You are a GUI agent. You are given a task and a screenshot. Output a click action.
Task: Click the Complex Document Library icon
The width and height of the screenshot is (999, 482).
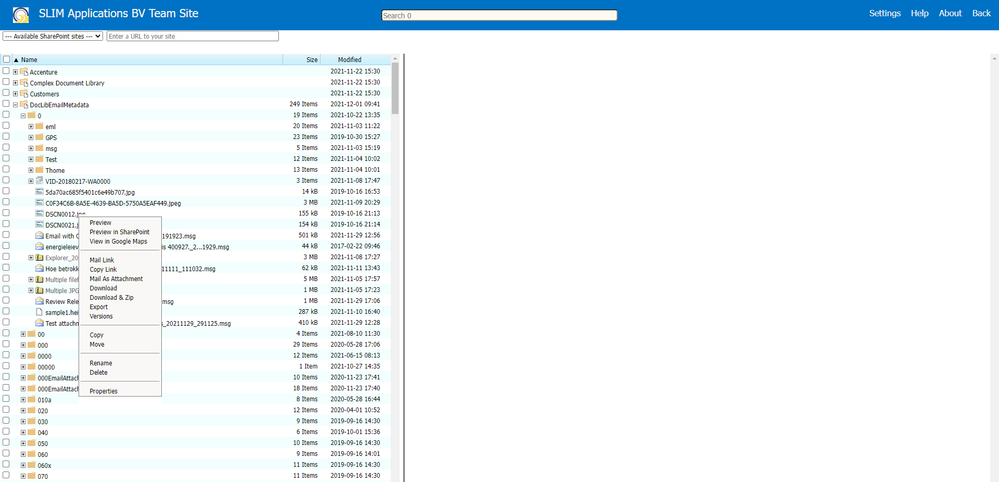tap(24, 83)
